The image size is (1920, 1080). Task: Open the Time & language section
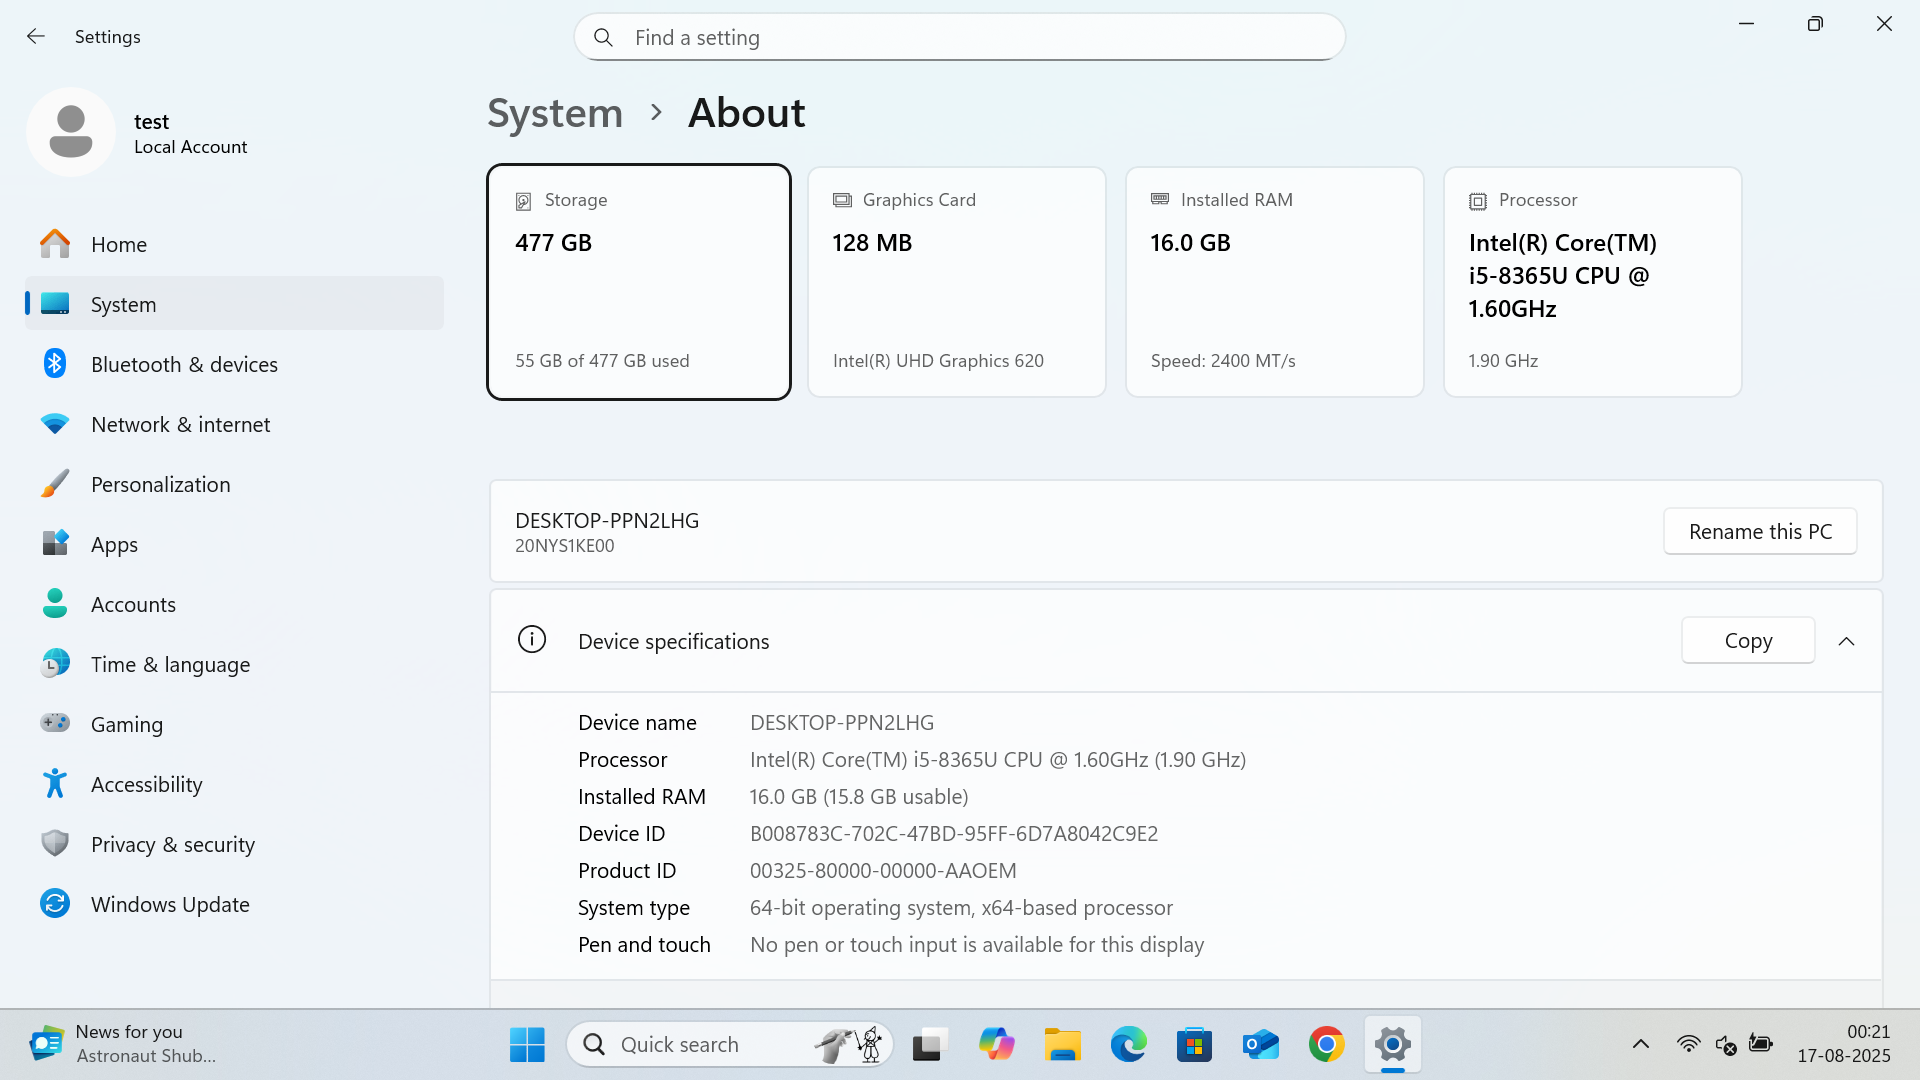(170, 664)
